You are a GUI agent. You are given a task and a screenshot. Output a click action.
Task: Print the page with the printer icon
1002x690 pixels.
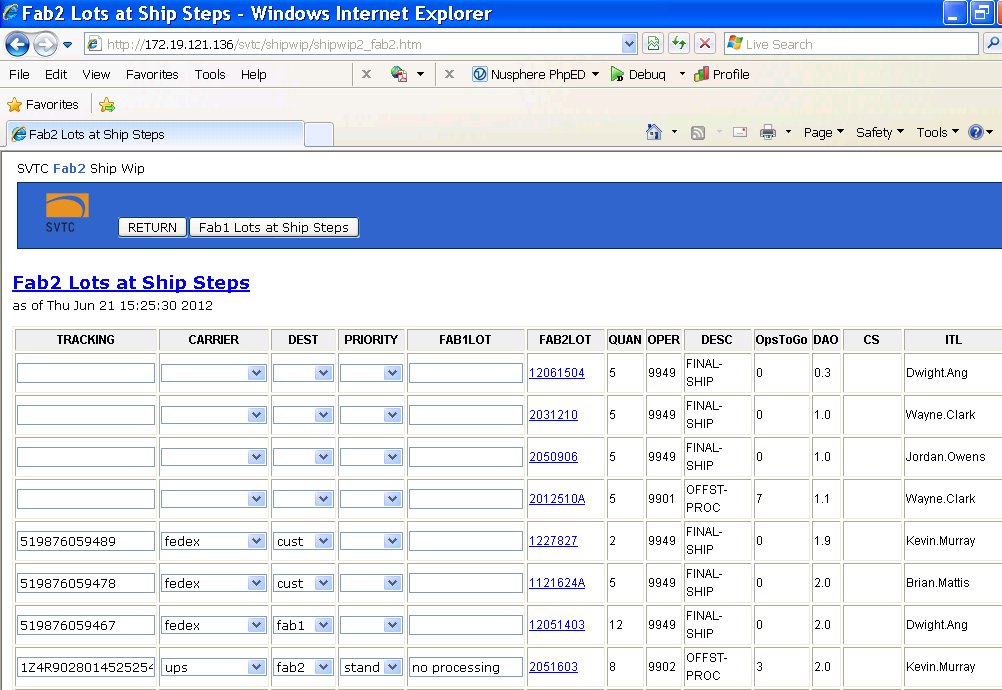click(x=767, y=132)
